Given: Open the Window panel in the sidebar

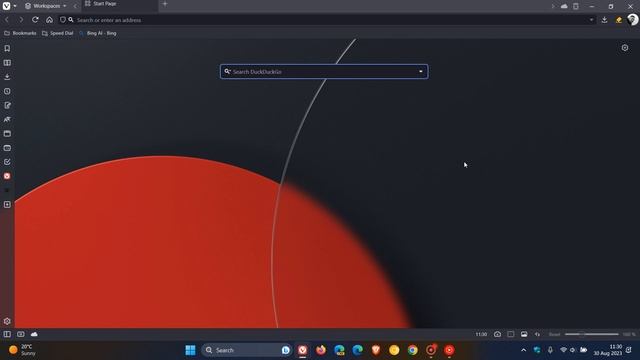Looking at the screenshot, I should (7, 133).
